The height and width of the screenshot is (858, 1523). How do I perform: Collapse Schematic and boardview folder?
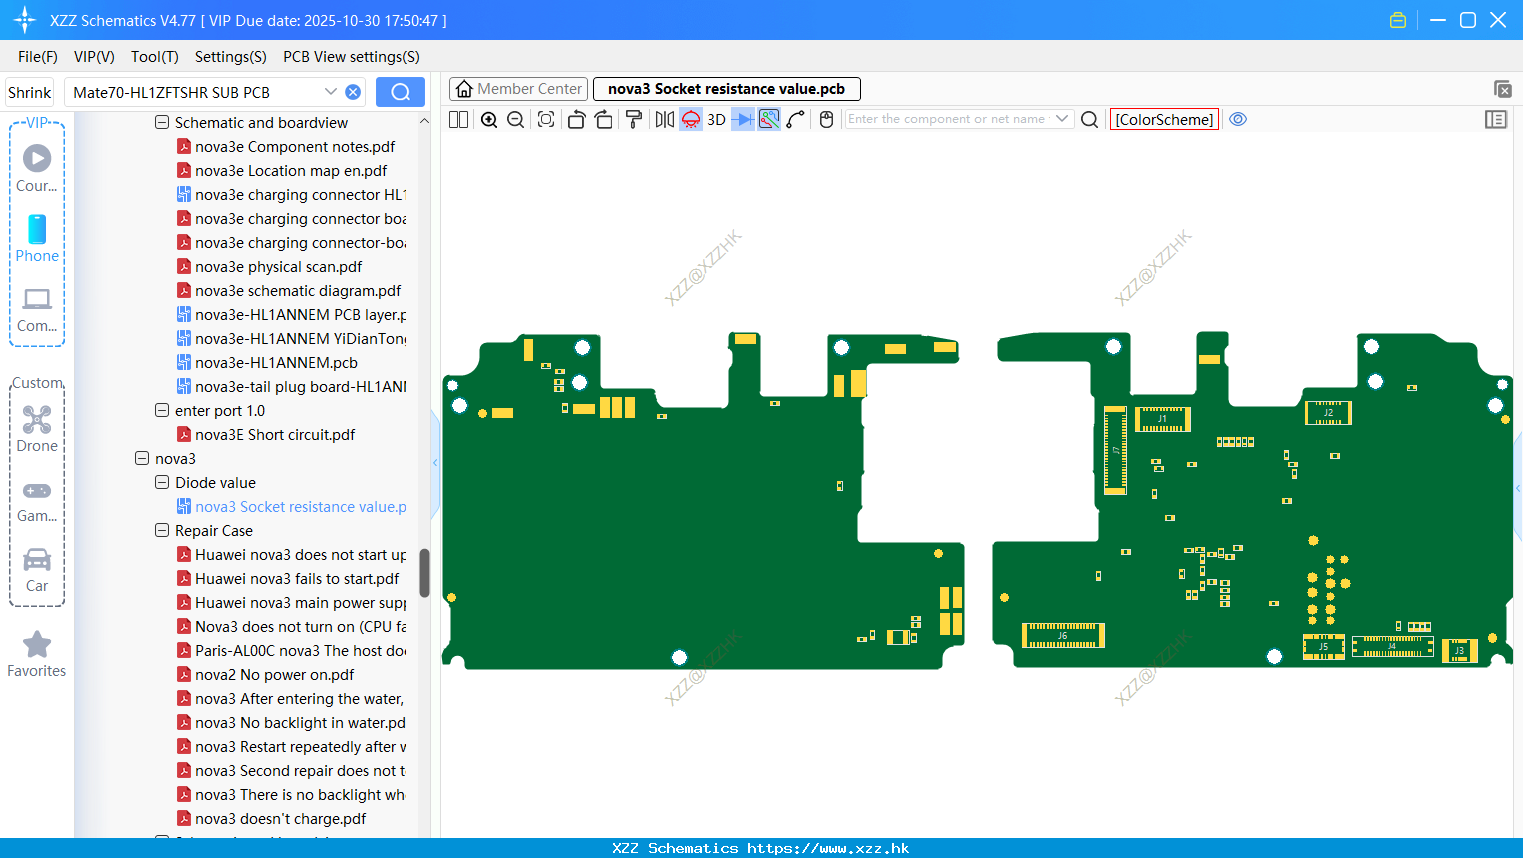162,123
